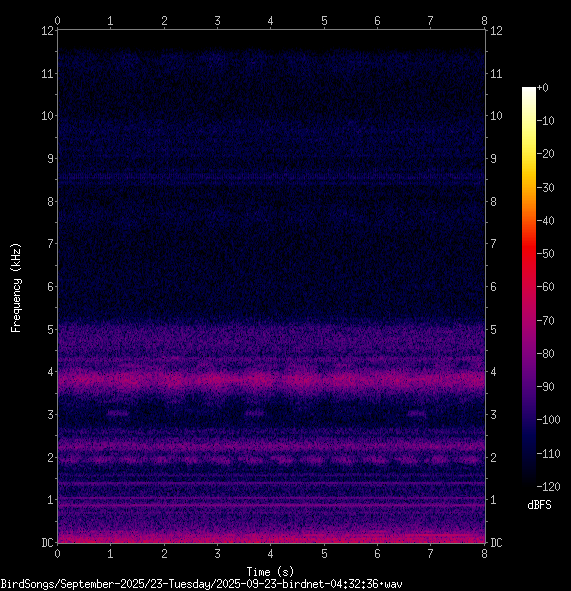Click the wav file path text

[x=201, y=584]
